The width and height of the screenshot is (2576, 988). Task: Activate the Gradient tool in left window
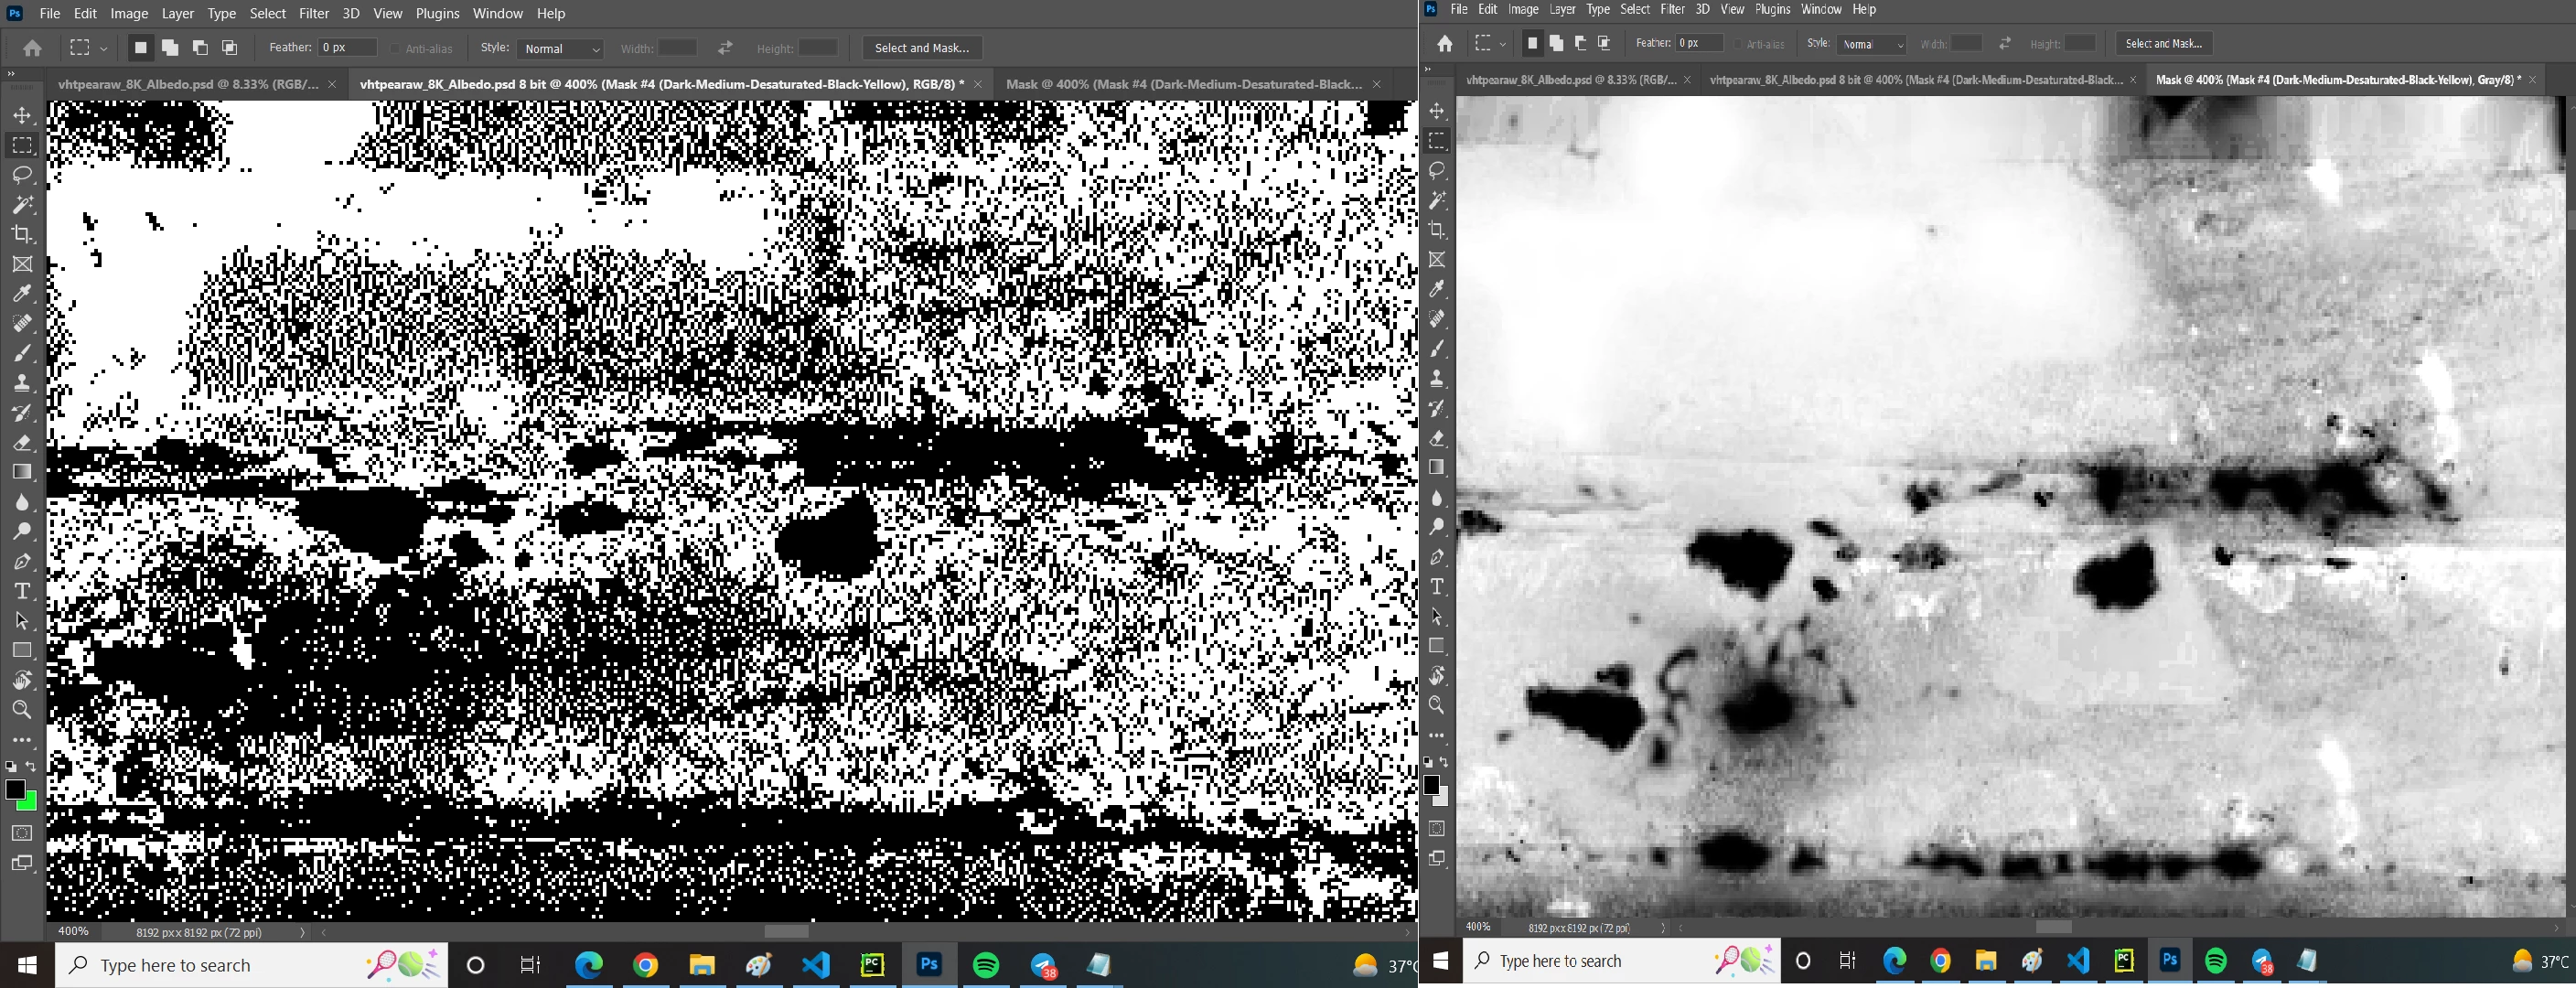point(22,472)
